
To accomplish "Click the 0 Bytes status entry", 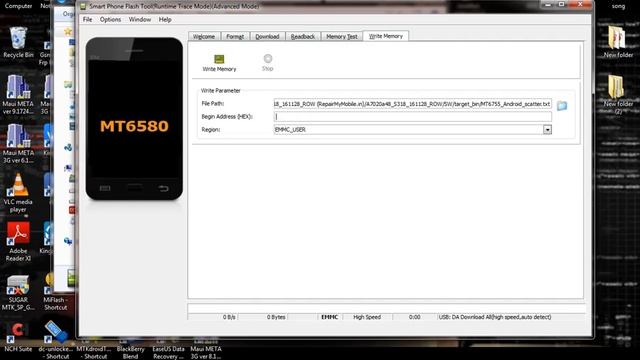I will click(x=276, y=317).
